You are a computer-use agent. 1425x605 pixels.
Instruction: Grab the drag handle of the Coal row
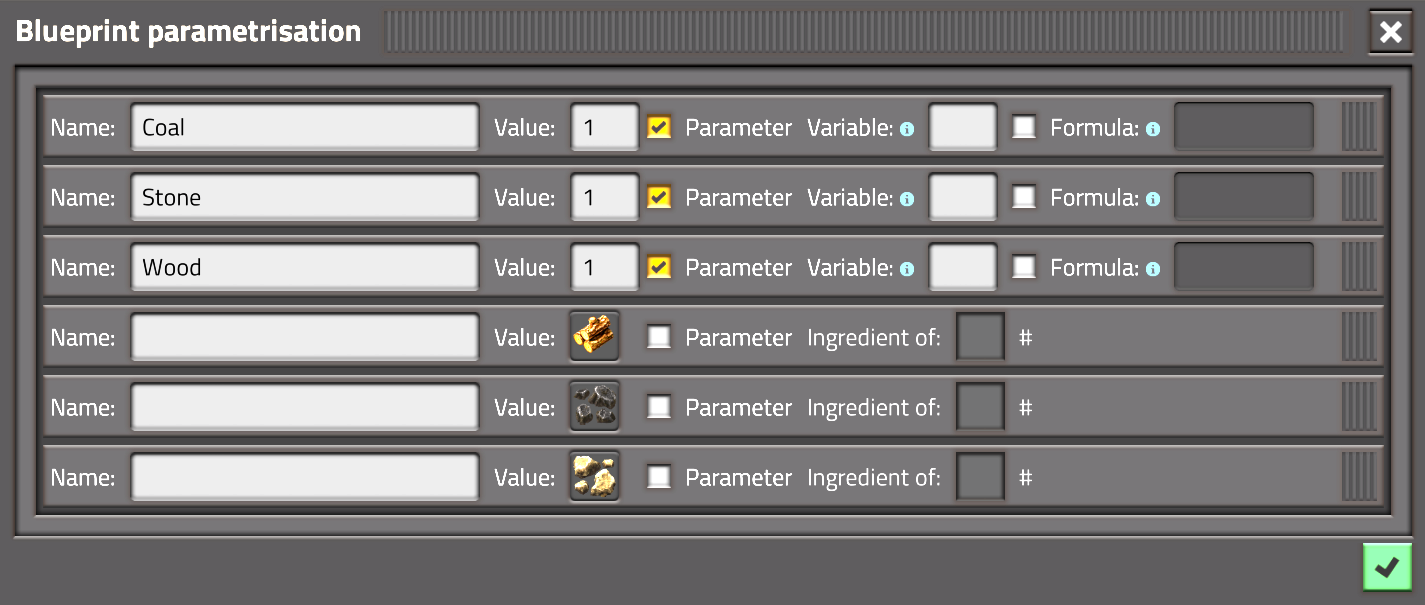[1359, 127]
